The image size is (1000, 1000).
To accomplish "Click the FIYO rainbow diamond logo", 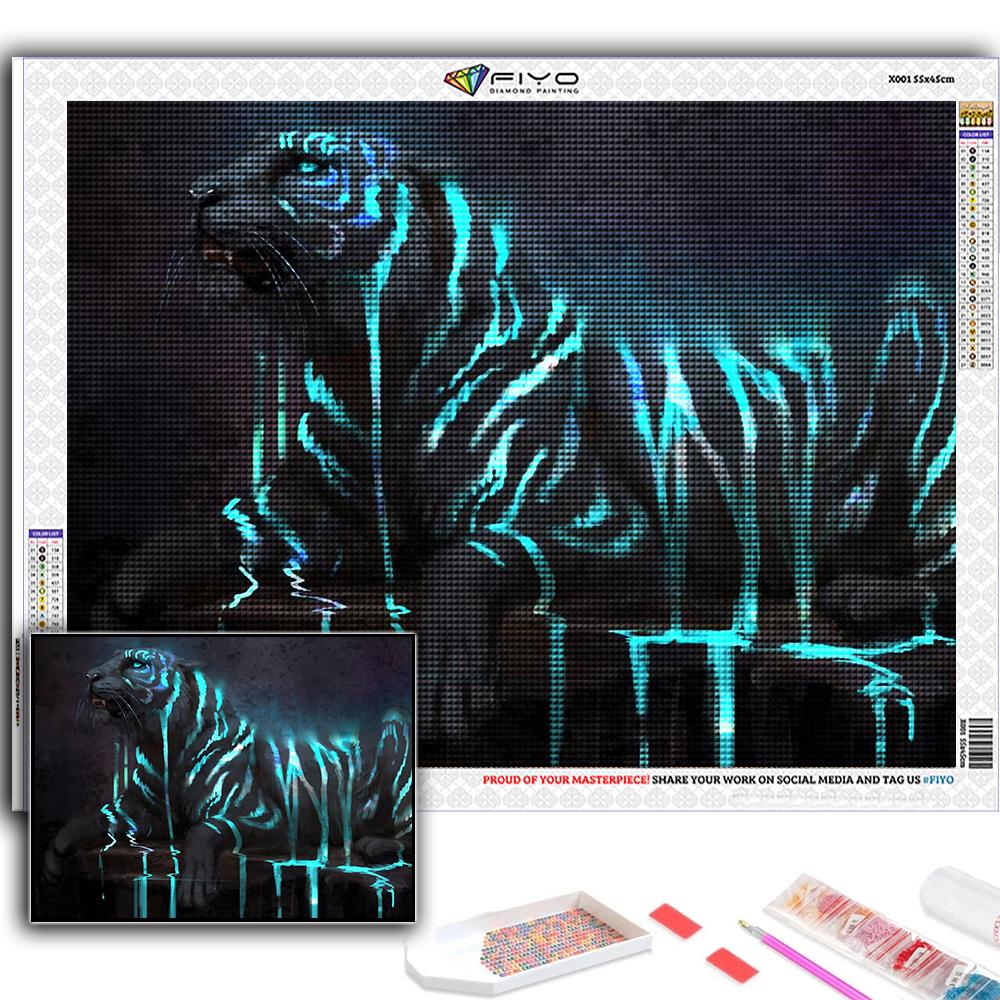I will click(x=465, y=82).
